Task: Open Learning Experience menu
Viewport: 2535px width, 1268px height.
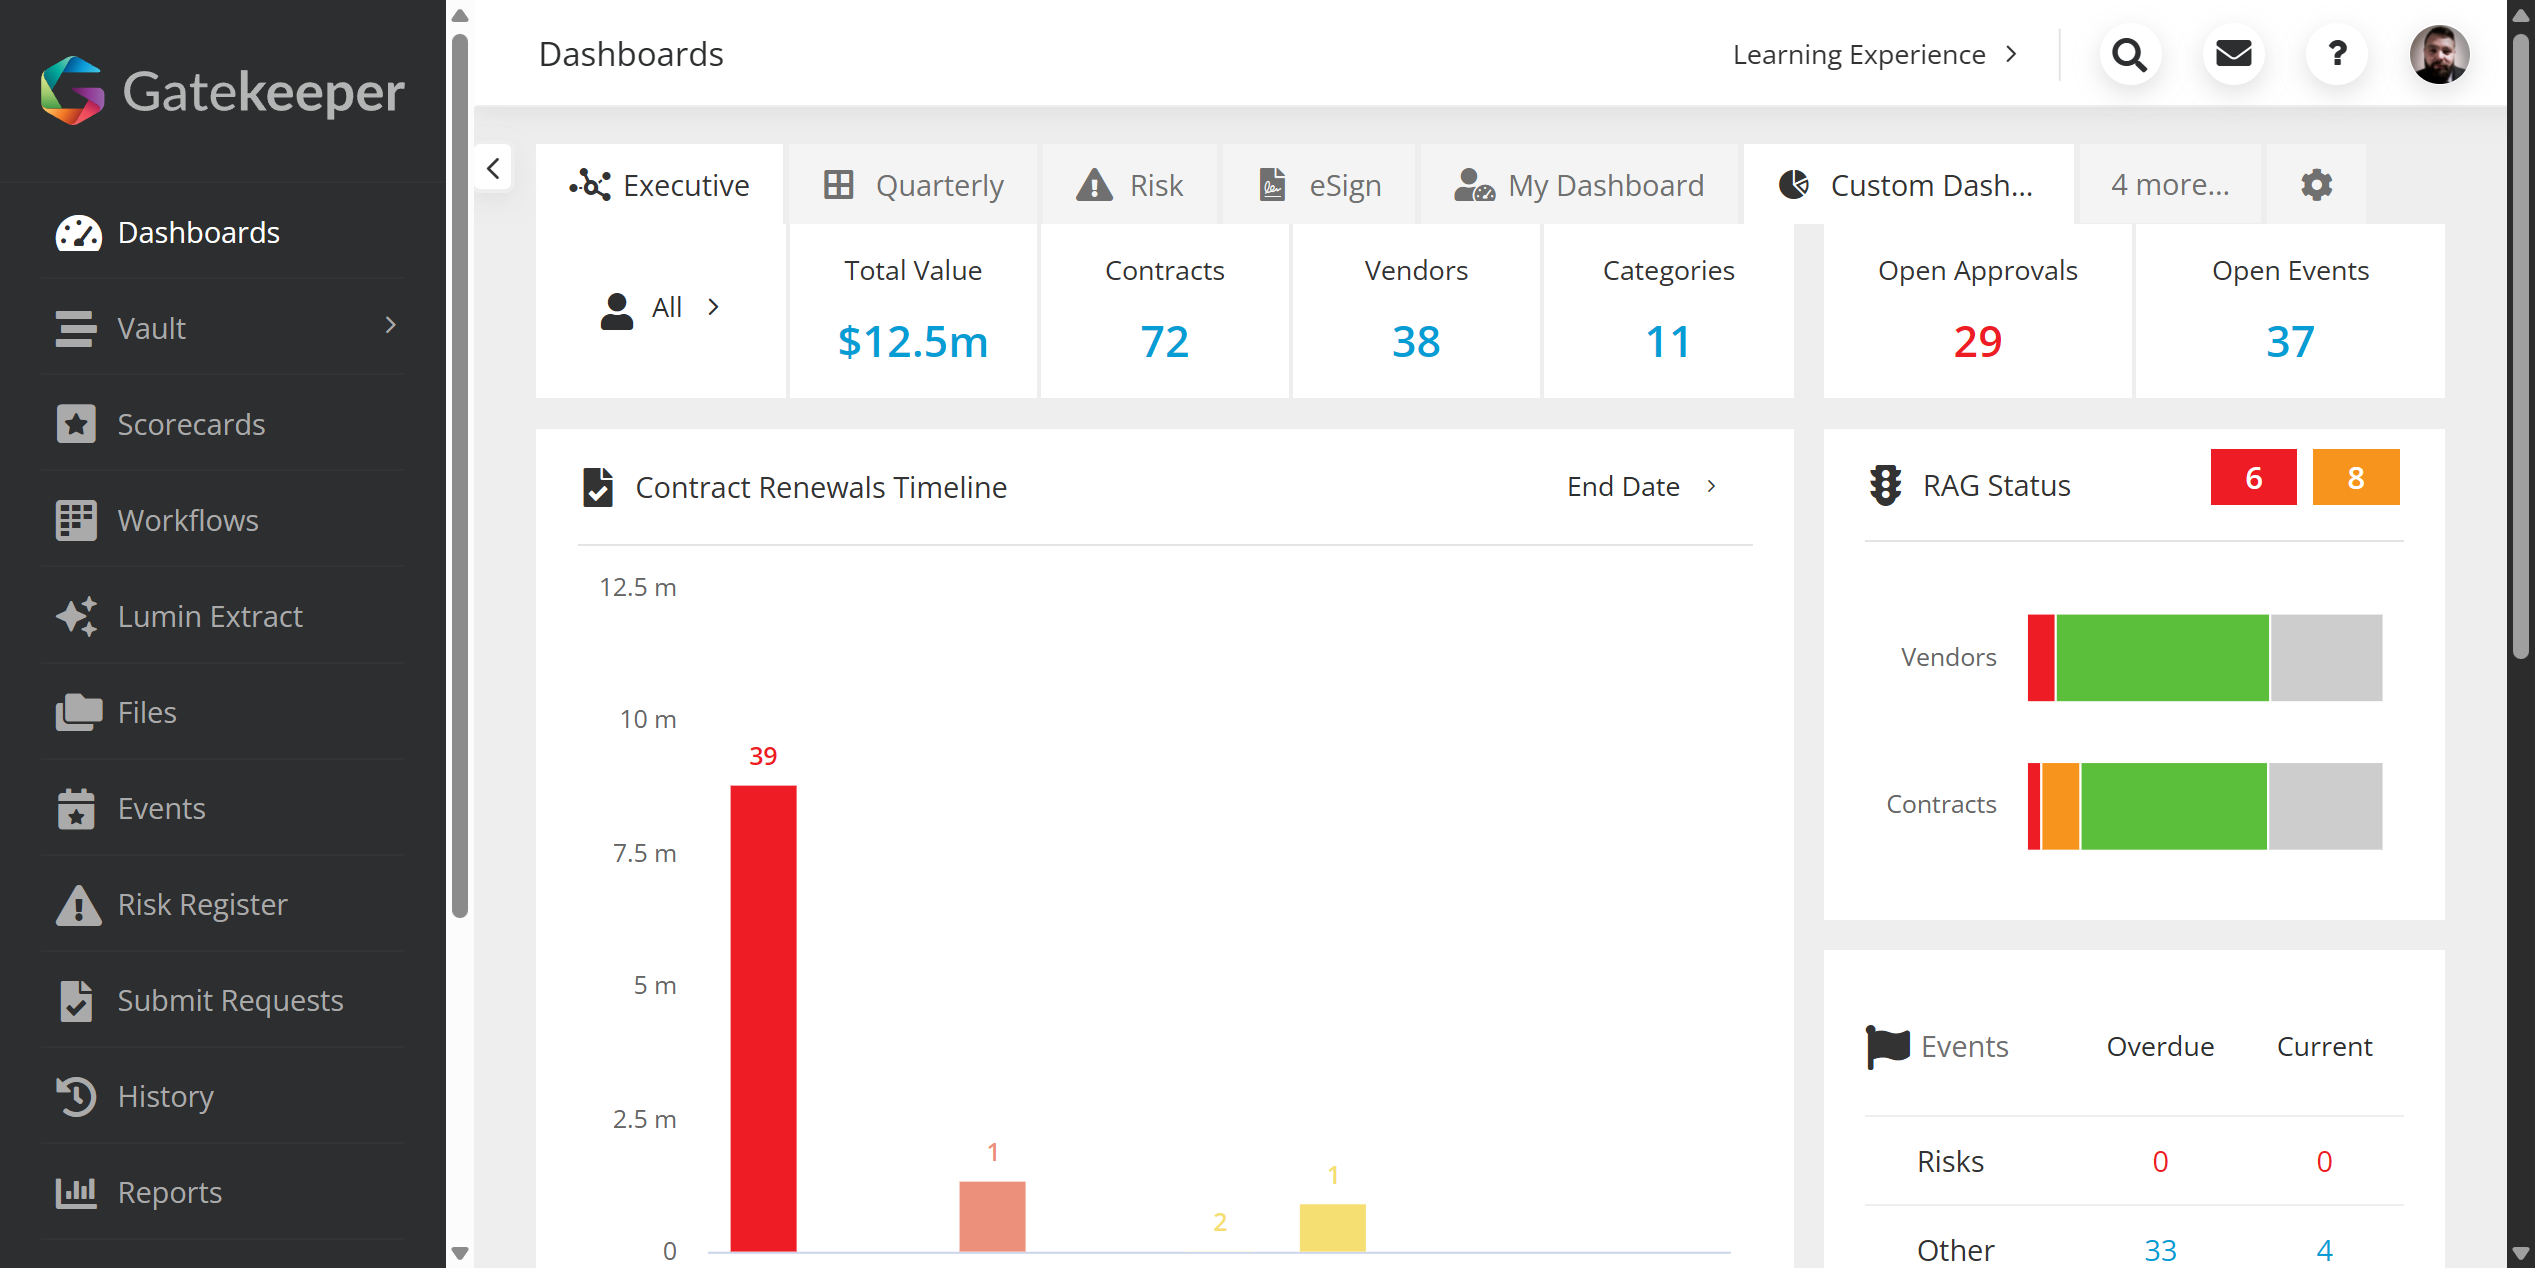Action: tap(1874, 54)
